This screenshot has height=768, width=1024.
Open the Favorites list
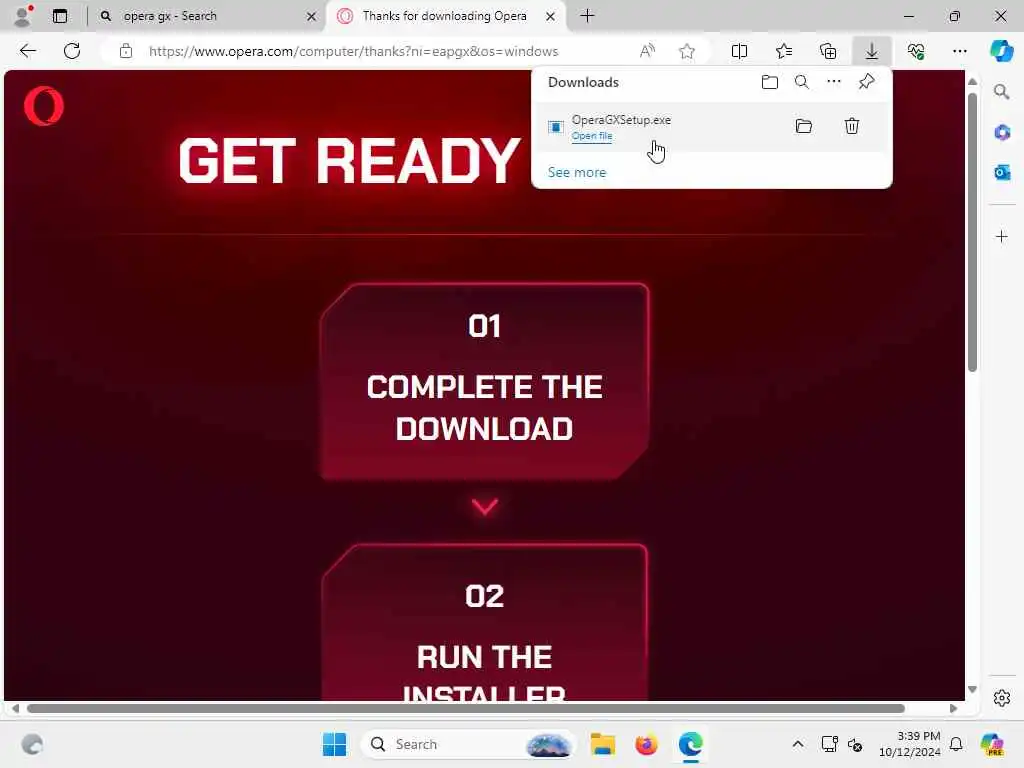(x=784, y=51)
